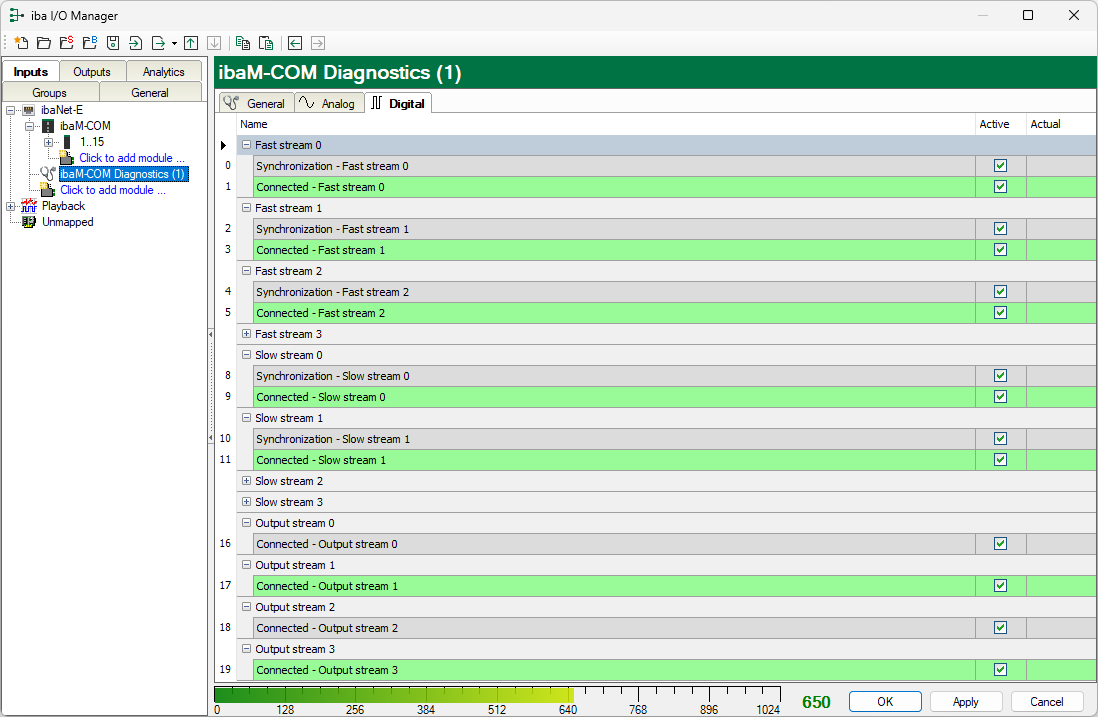This screenshot has height=717, width=1098.
Task: Collapse the Fast stream 0 group
Action: click(246, 145)
